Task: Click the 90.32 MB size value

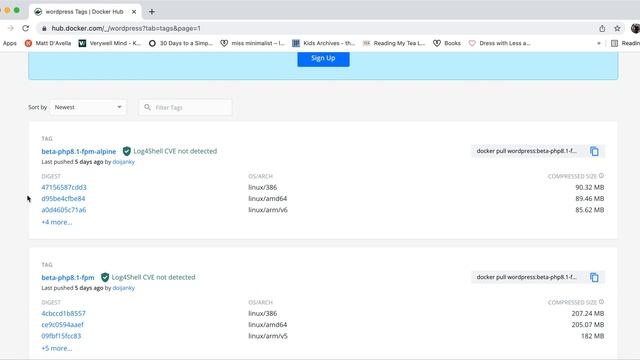Action: click(x=590, y=187)
